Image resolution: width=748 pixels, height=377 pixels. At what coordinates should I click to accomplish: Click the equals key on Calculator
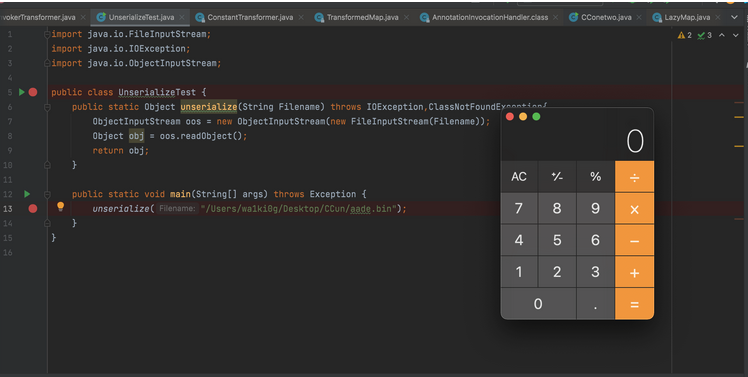click(x=634, y=304)
